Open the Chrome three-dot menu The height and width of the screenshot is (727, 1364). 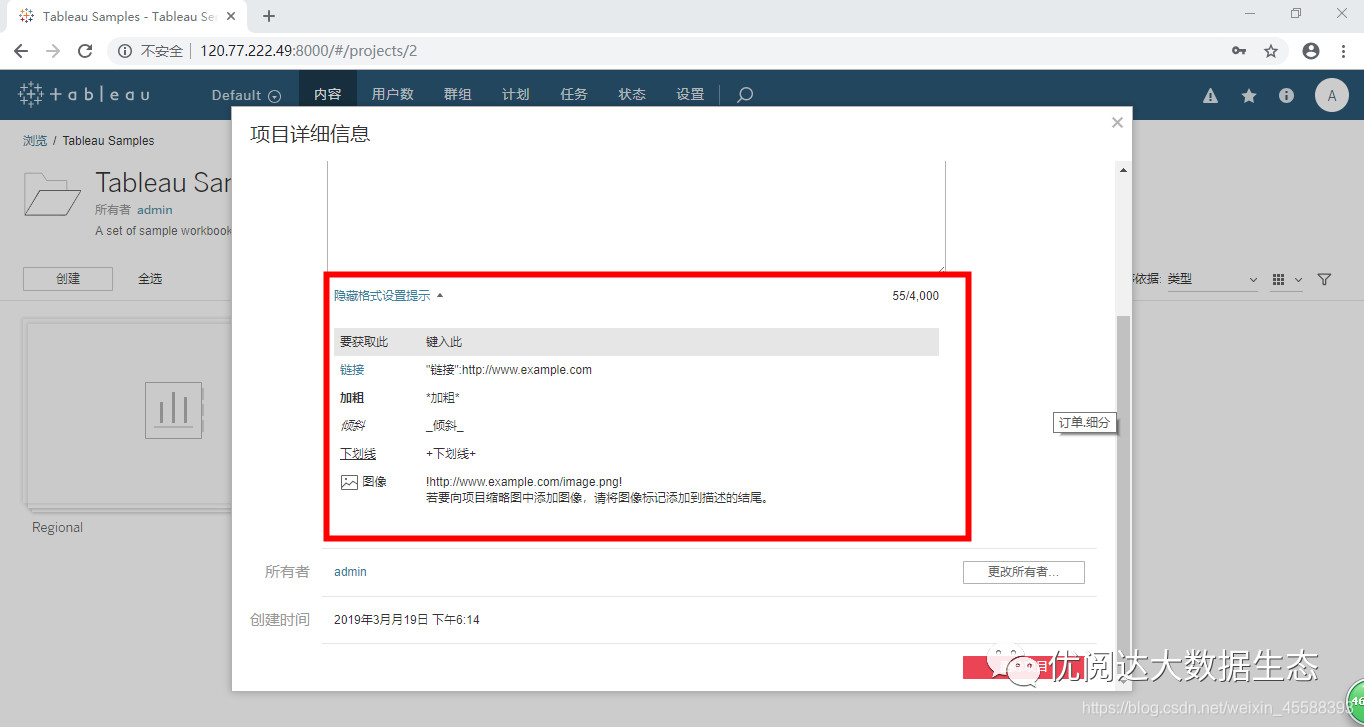tap(1343, 51)
